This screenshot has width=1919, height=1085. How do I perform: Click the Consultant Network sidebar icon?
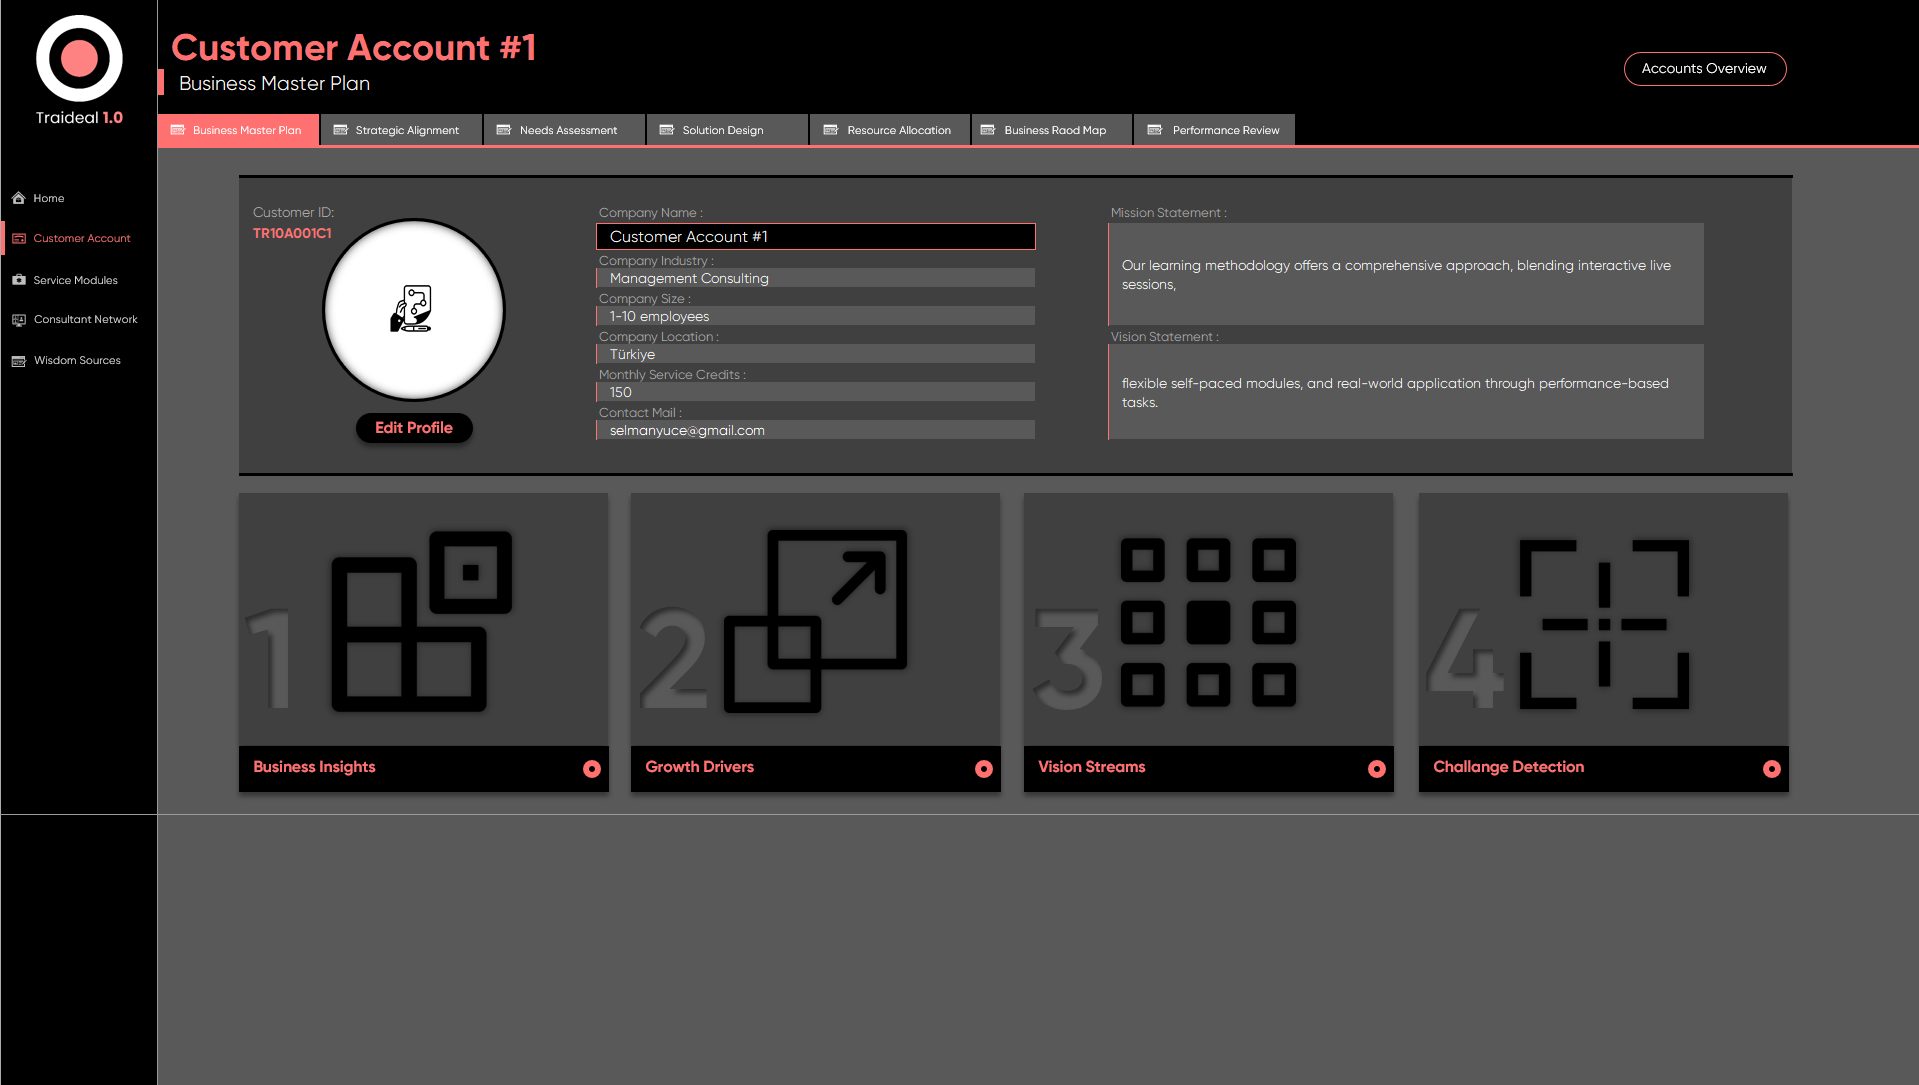point(19,320)
